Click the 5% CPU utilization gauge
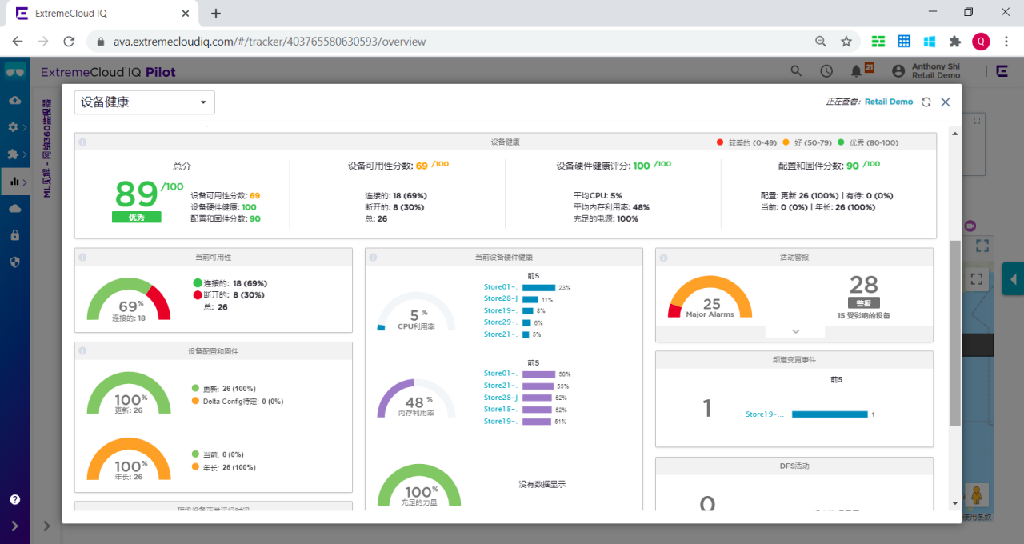1024x544 pixels. coord(416,311)
